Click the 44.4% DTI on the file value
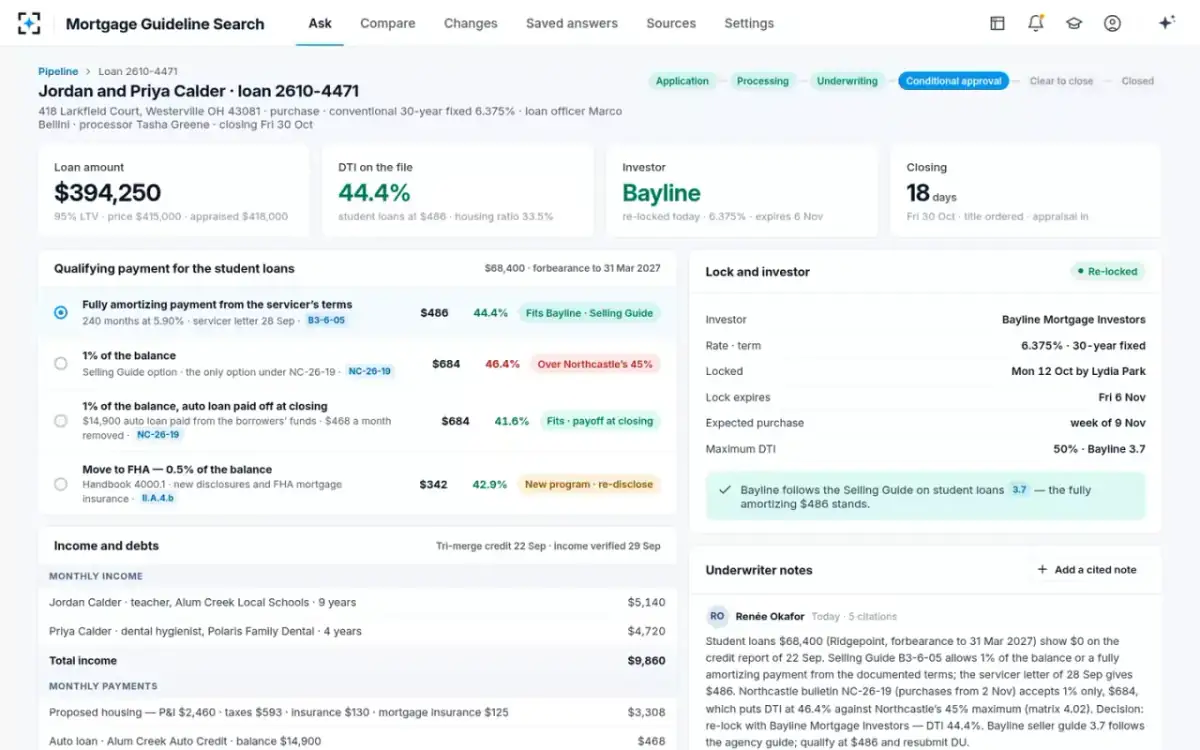Image resolution: width=1200 pixels, height=750 pixels. pyautogui.click(x=374, y=193)
